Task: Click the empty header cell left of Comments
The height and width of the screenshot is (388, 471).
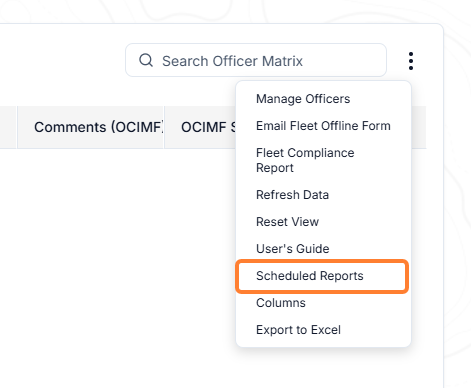Action: 8,127
